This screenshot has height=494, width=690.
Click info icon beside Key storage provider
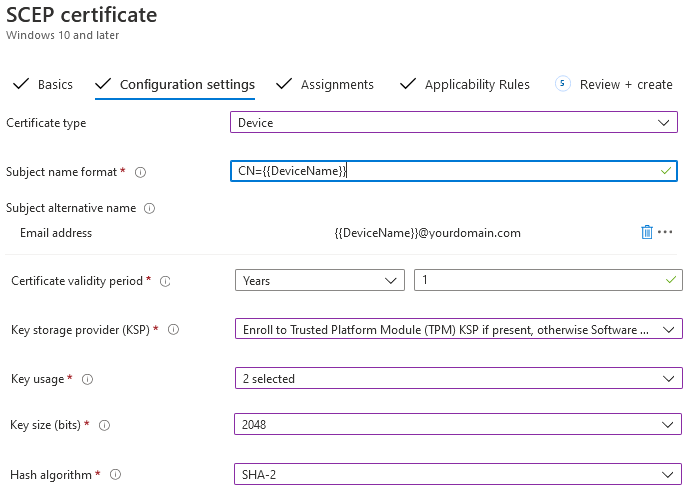(173, 329)
